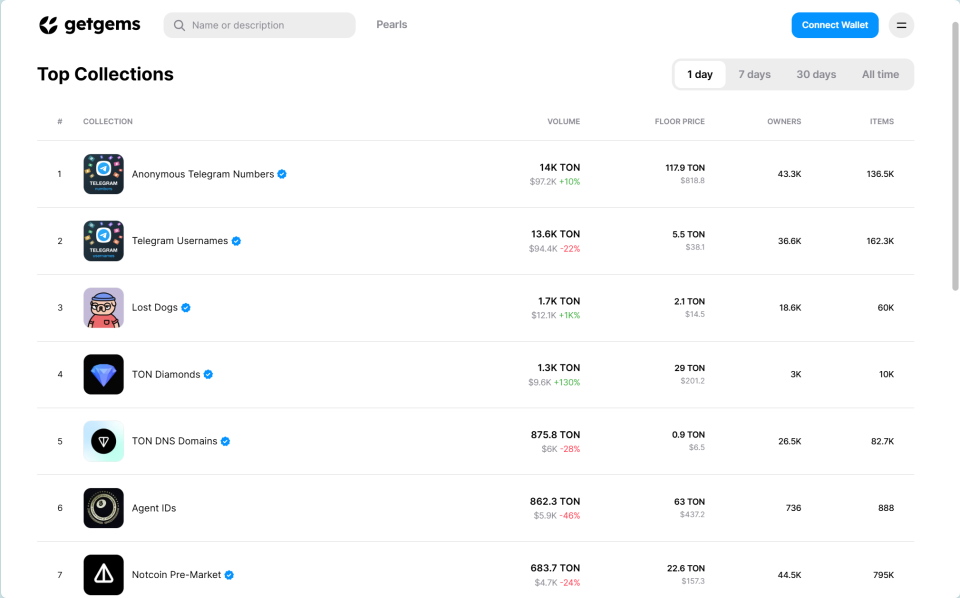Click the Notcoin Pre-Market triangle icon
Viewport: 960px width, 598px height.
coord(103,575)
